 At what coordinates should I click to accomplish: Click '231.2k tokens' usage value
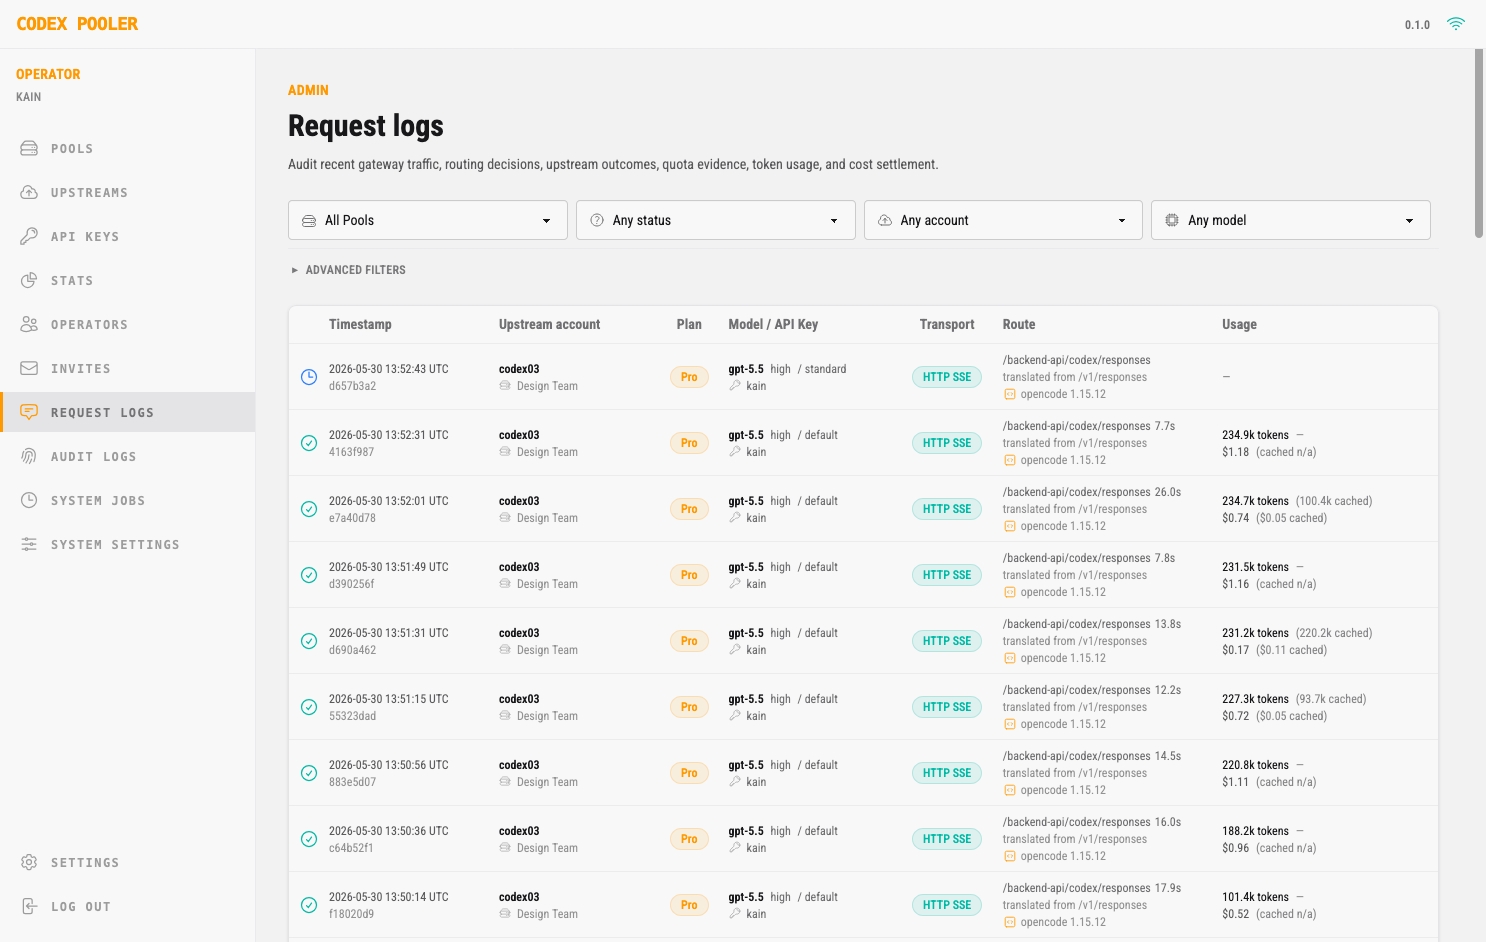1255,633
